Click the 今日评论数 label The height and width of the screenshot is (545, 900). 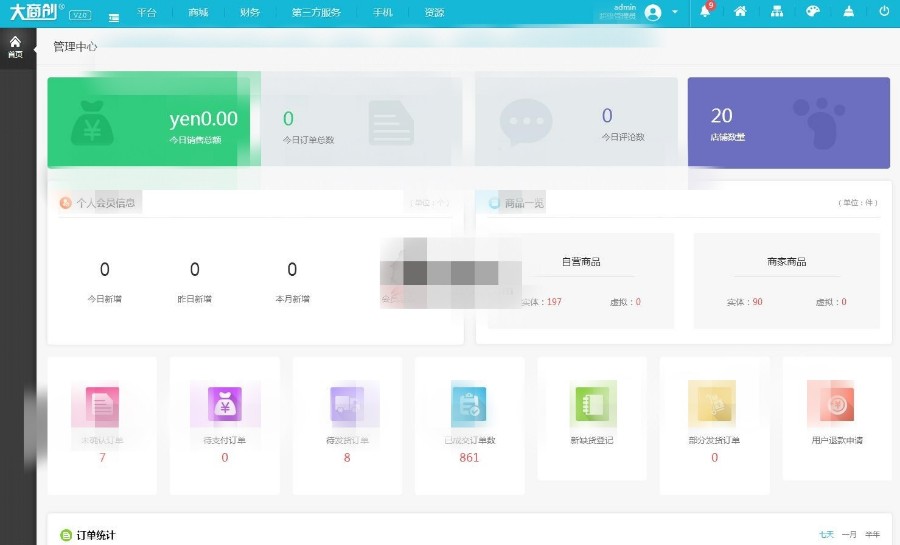623,137
